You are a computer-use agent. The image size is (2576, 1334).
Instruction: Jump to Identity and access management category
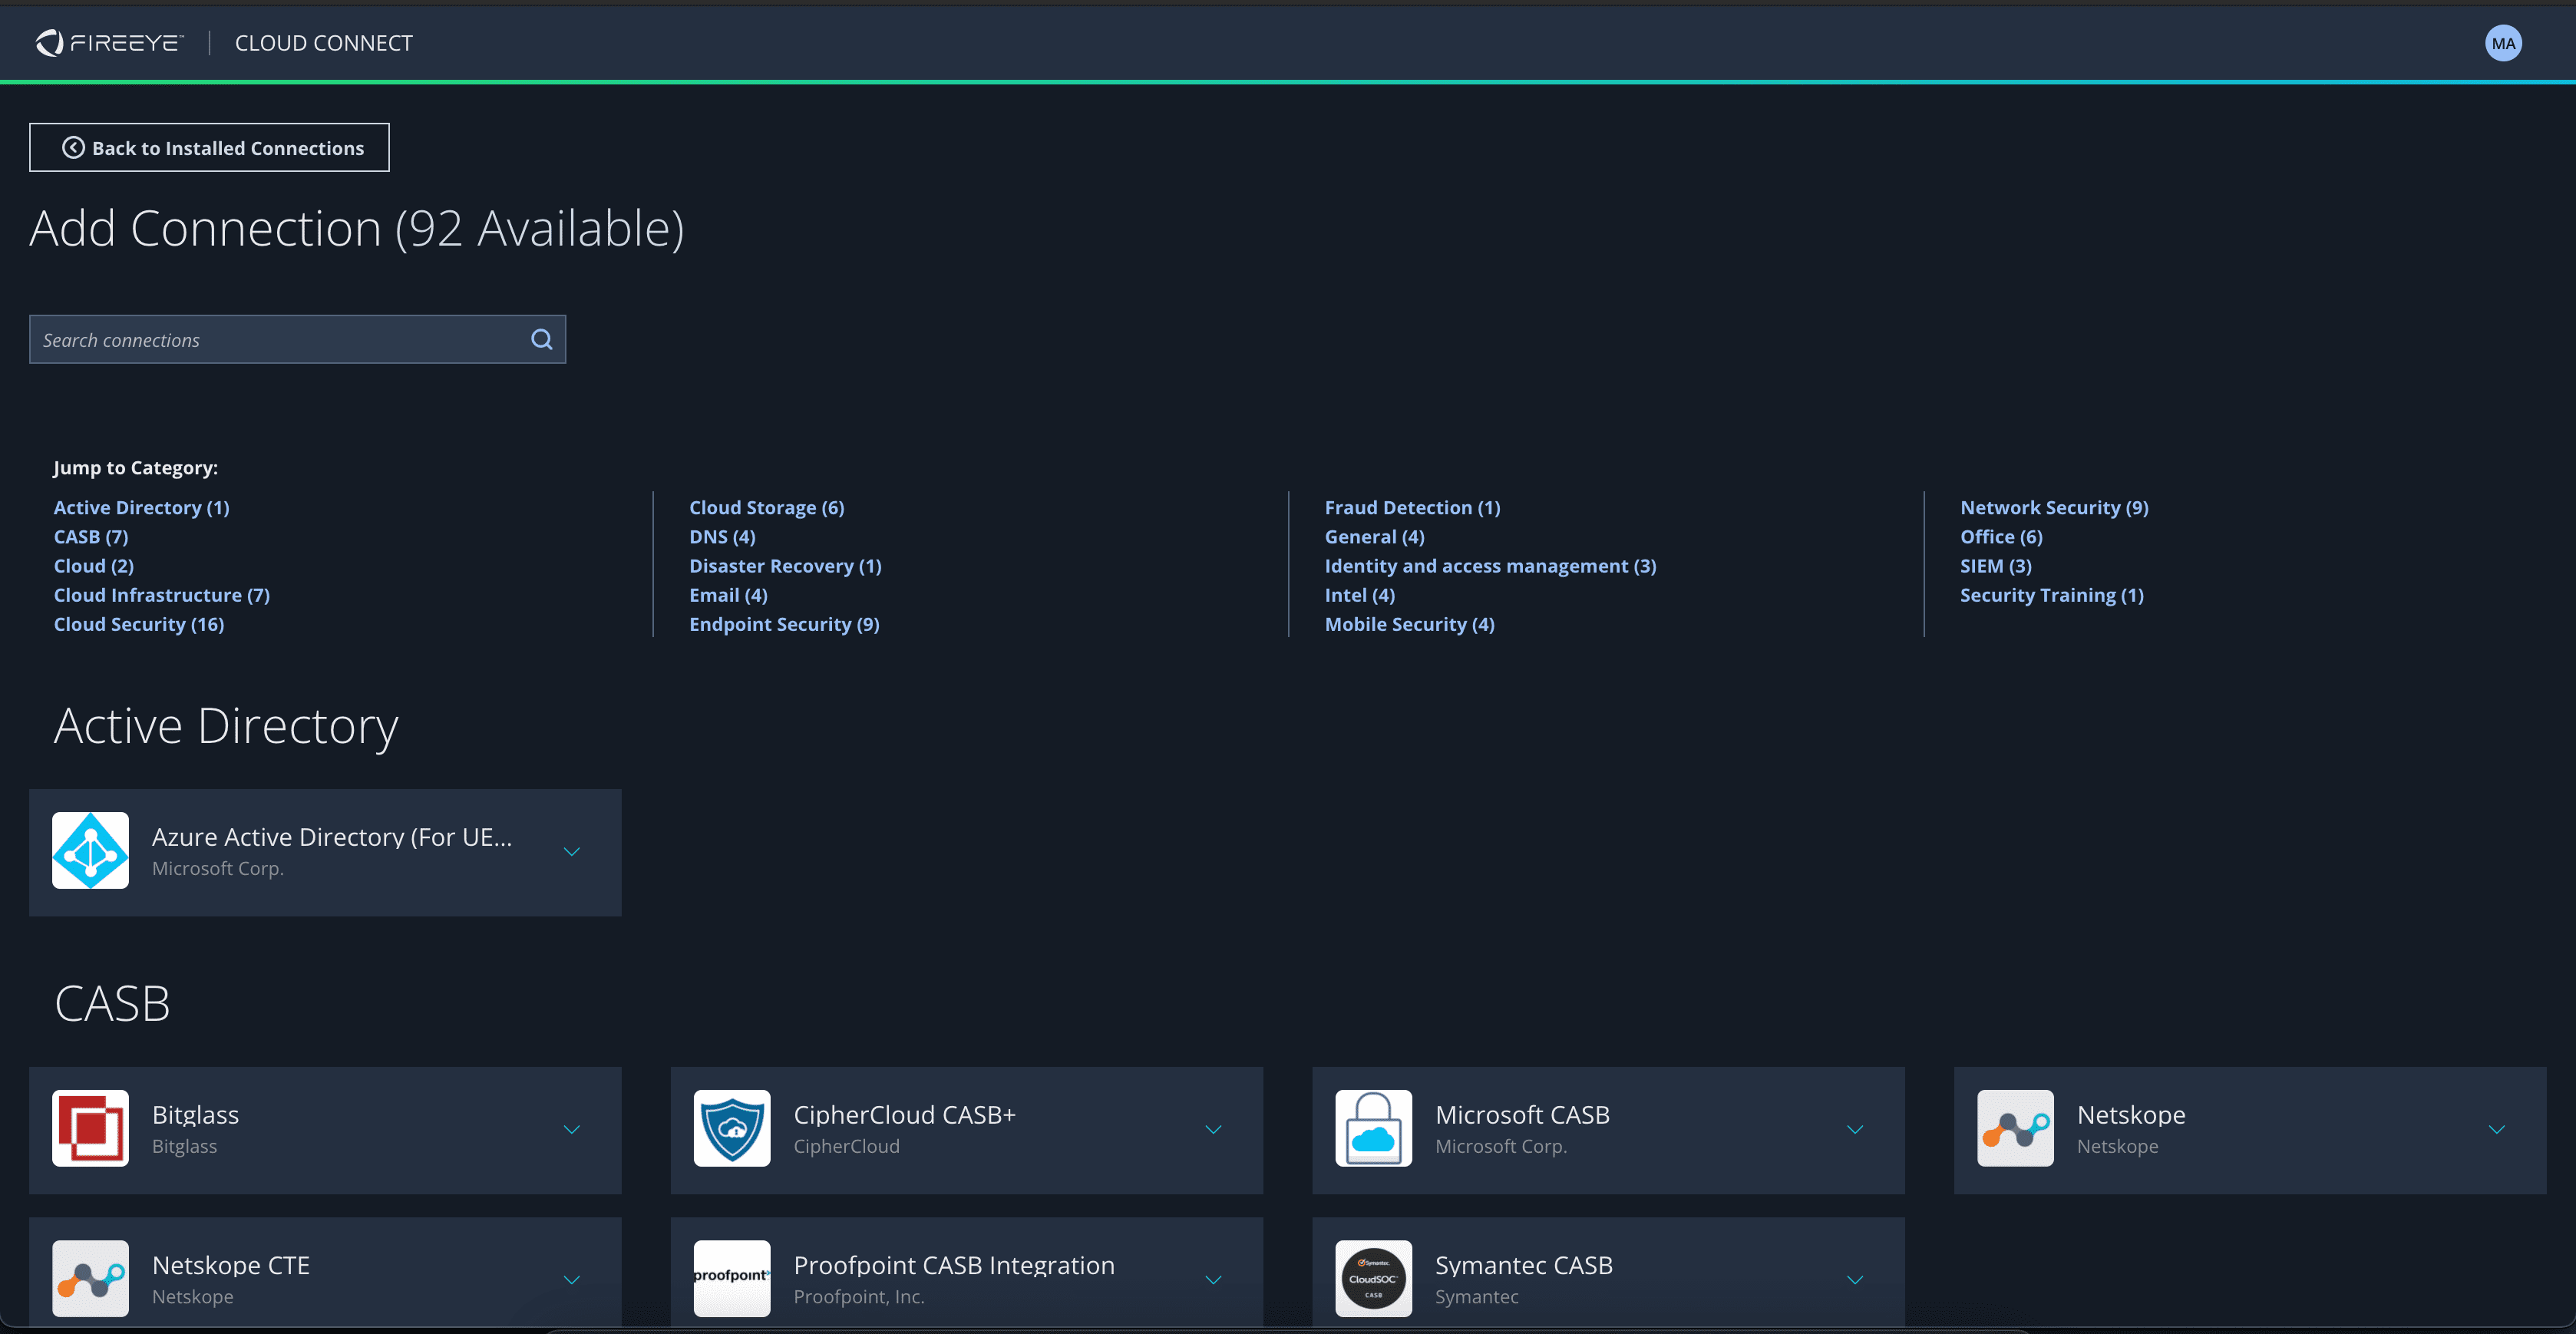1490,566
